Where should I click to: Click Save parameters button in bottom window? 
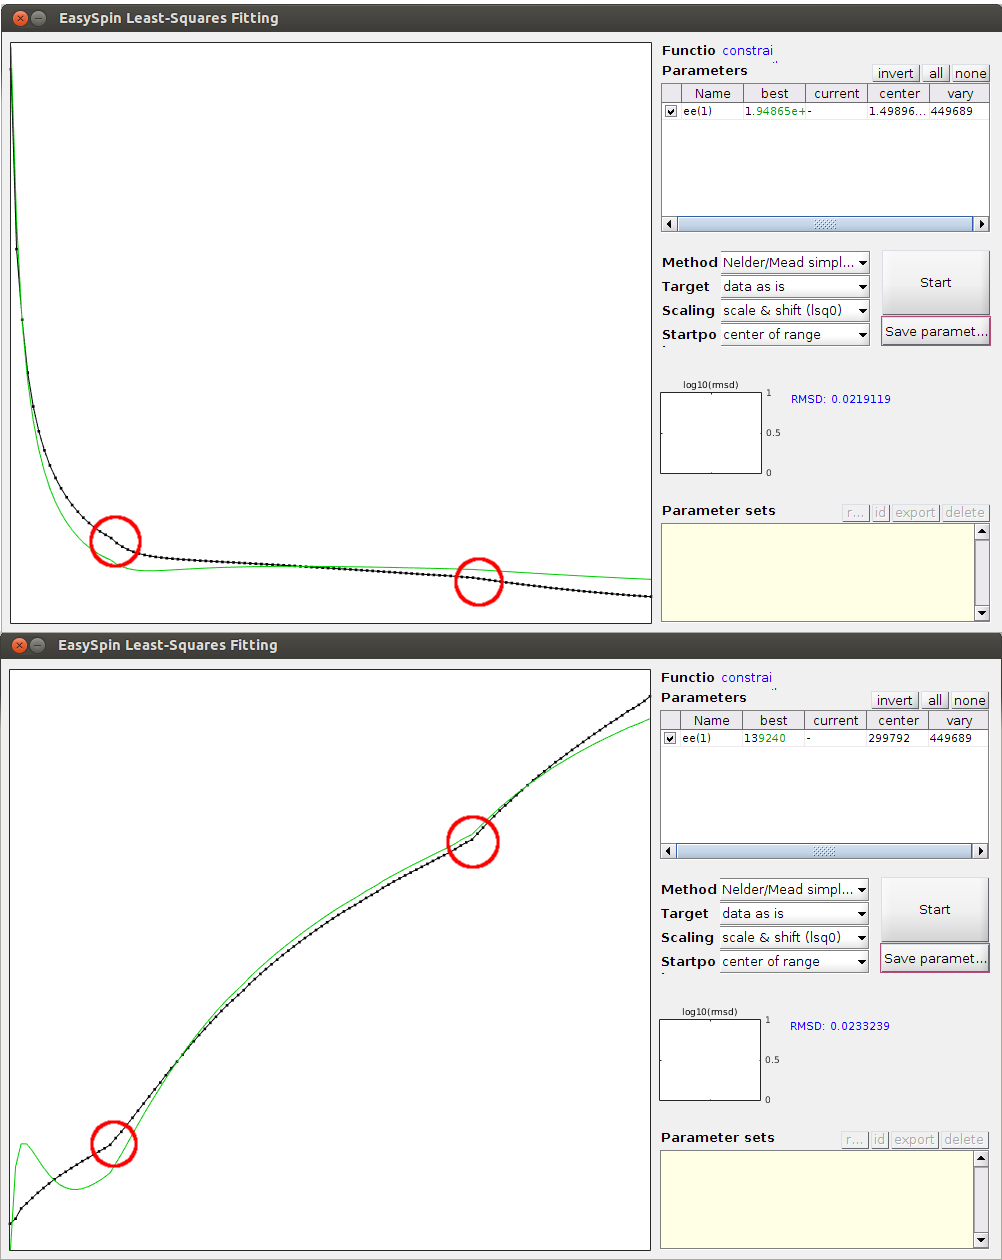coord(935,959)
